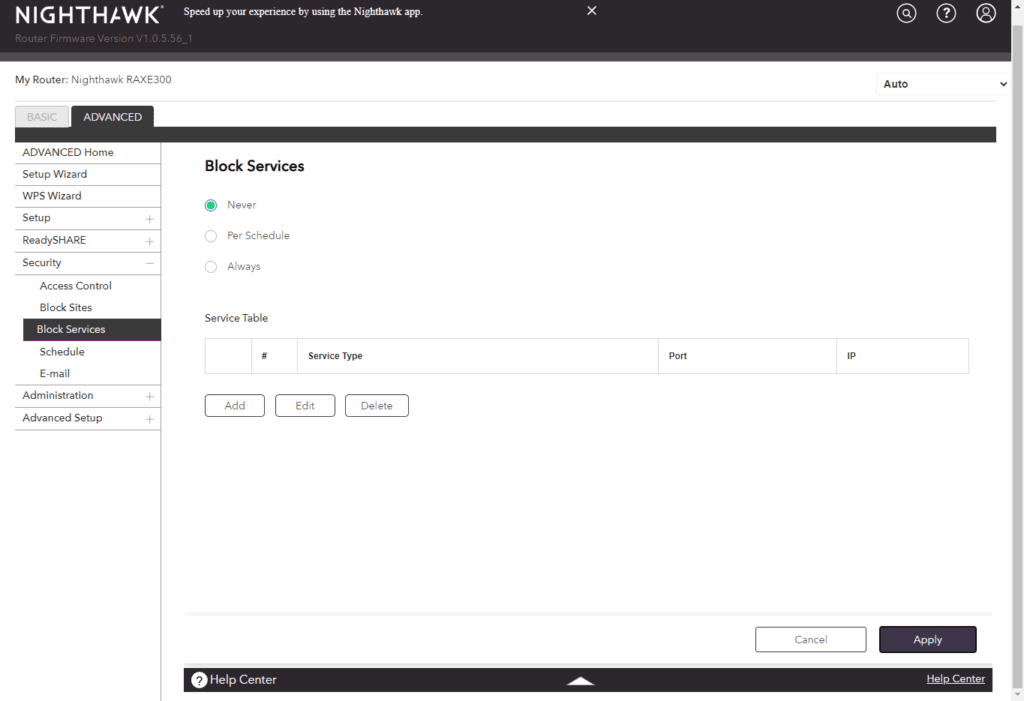The height and width of the screenshot is (701, 1024).
Task: Follow the Help Center link at bottom right
Action: click(x=955, y=679)
